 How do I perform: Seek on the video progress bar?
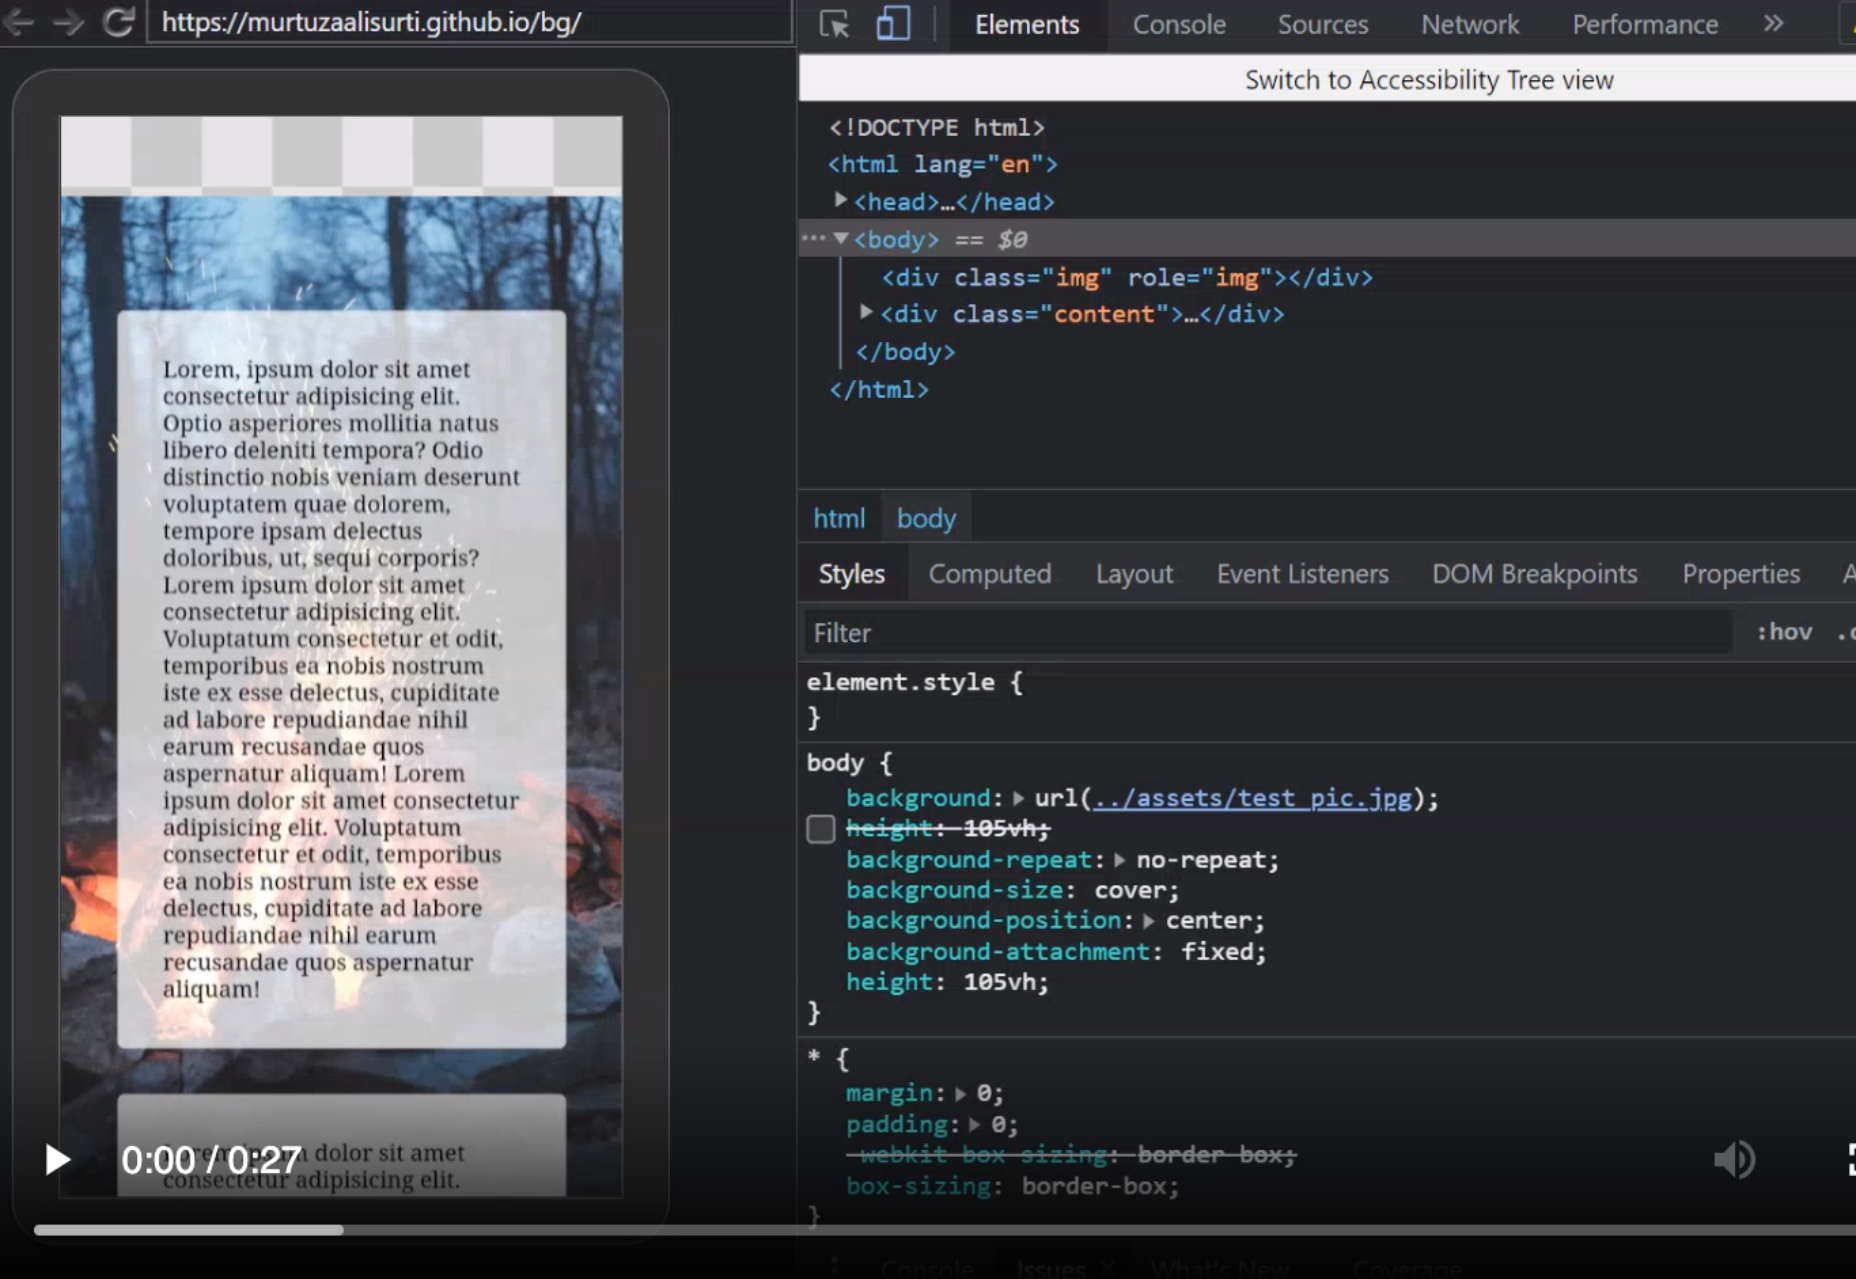(x=945, y=1230)
